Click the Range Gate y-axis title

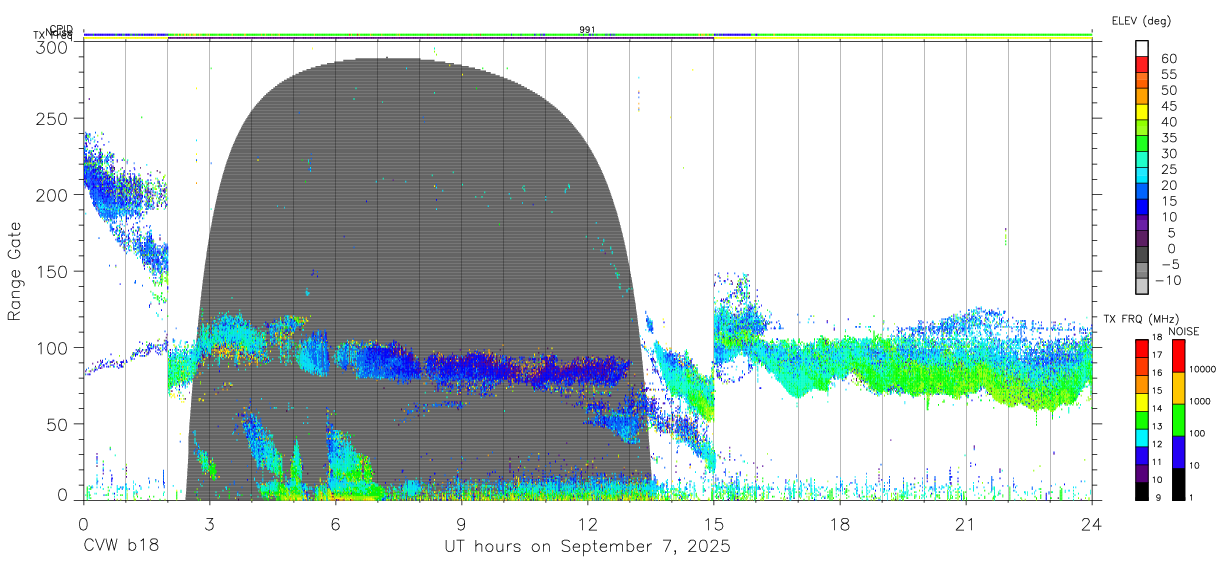coord(16,271)
